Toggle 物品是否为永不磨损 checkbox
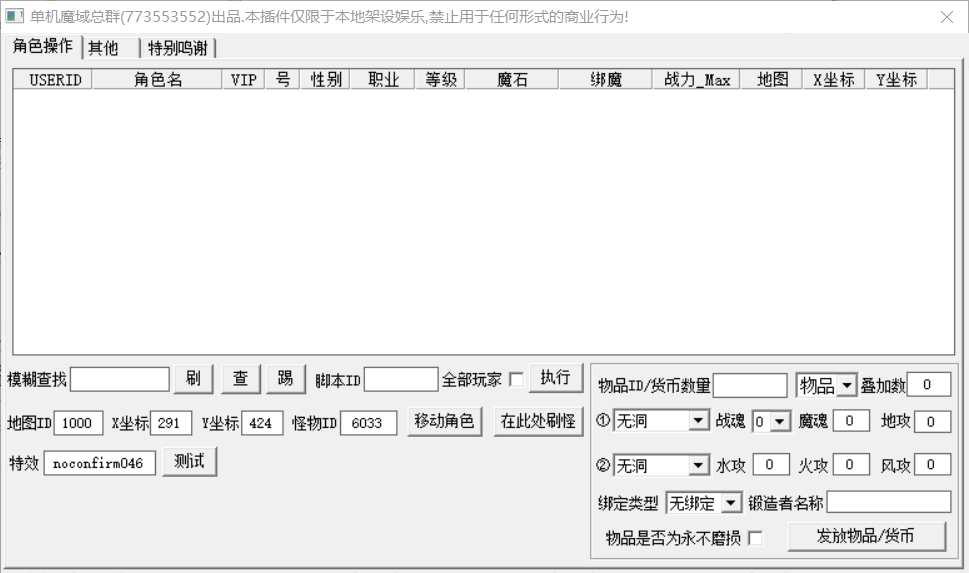Image resolution: width=969 pixels, height=573 pixels. [x=755, y=538]
